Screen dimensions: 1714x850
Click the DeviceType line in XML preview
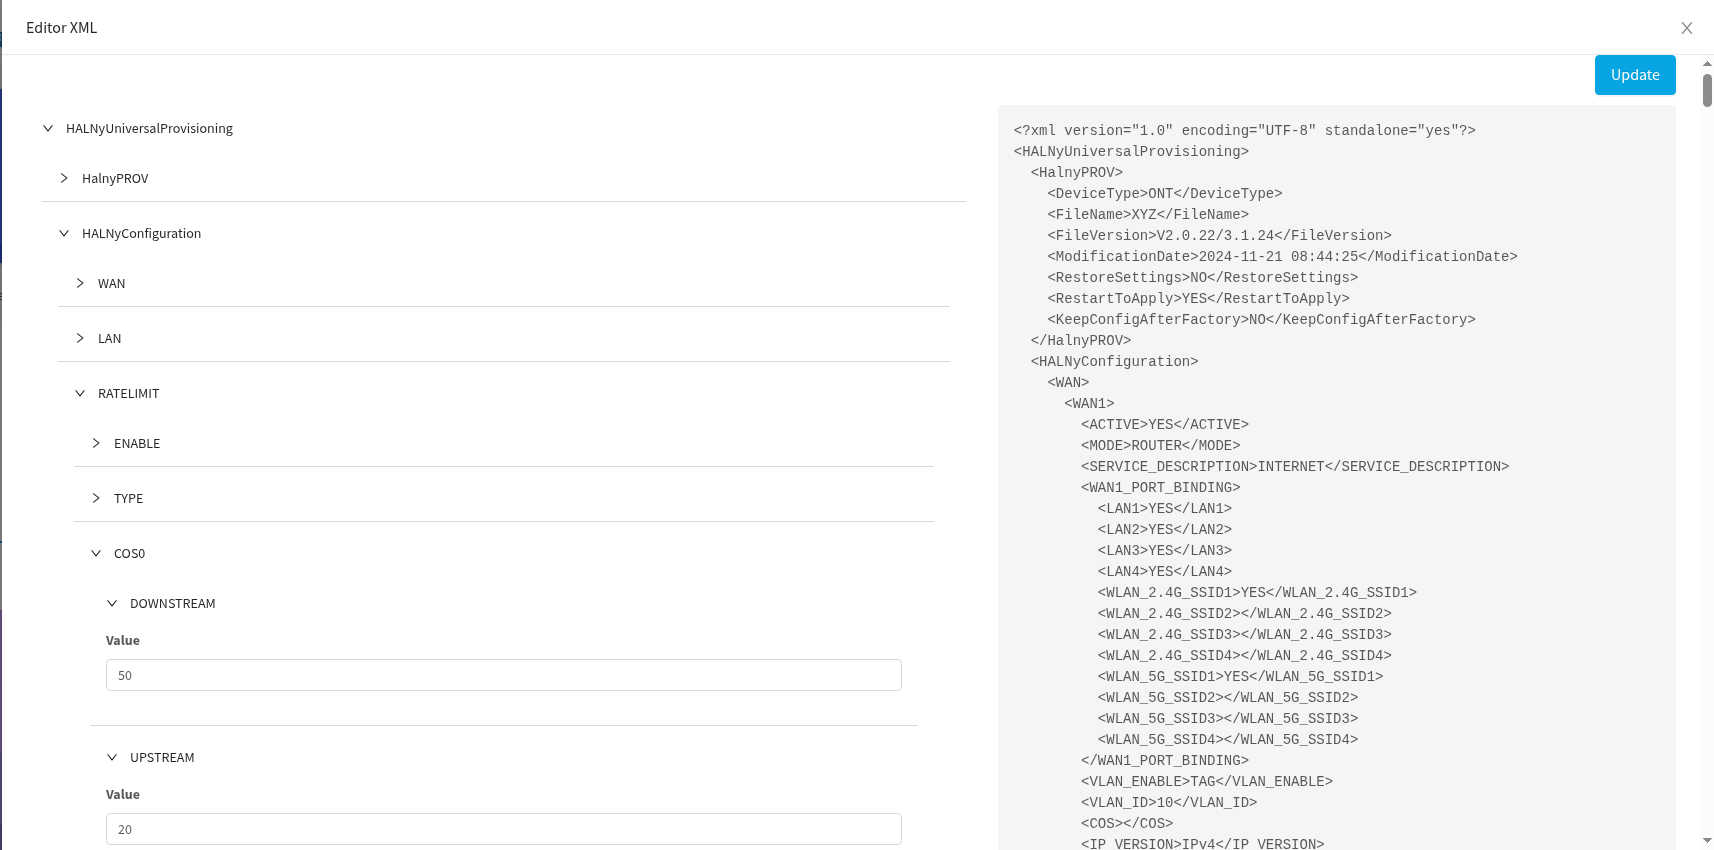click(1164, 193)
